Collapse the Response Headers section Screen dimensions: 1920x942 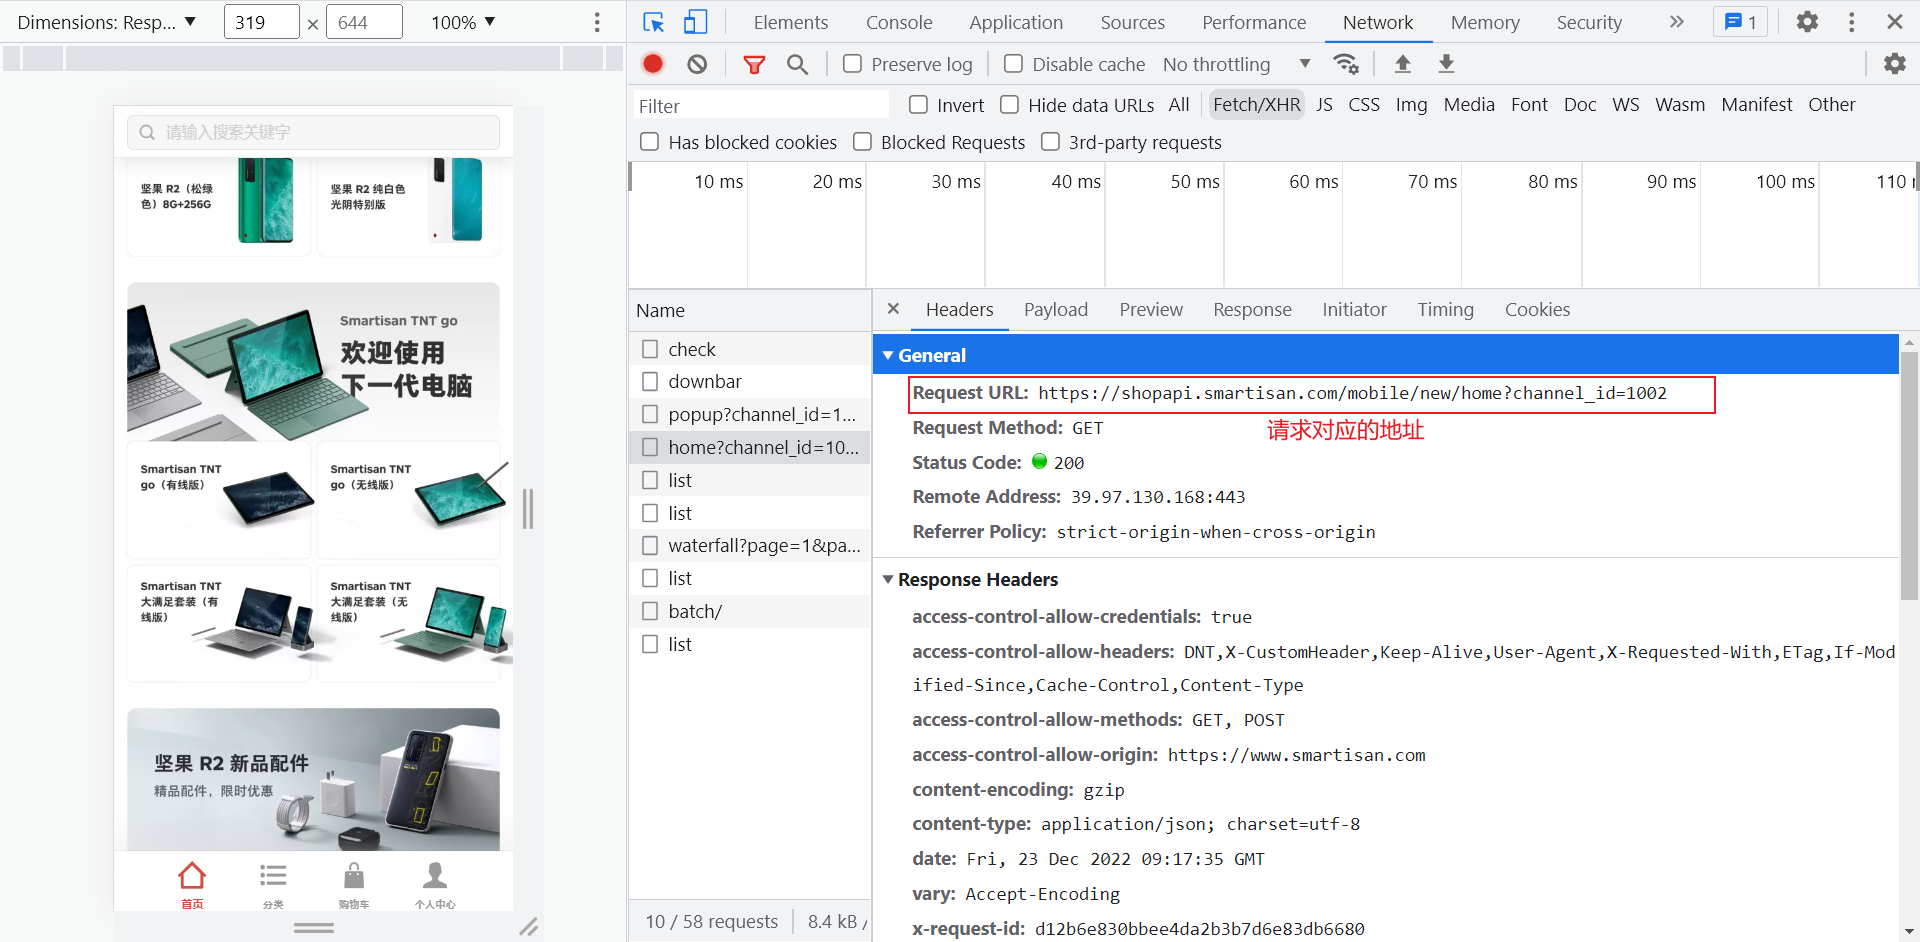pos(887,579)
